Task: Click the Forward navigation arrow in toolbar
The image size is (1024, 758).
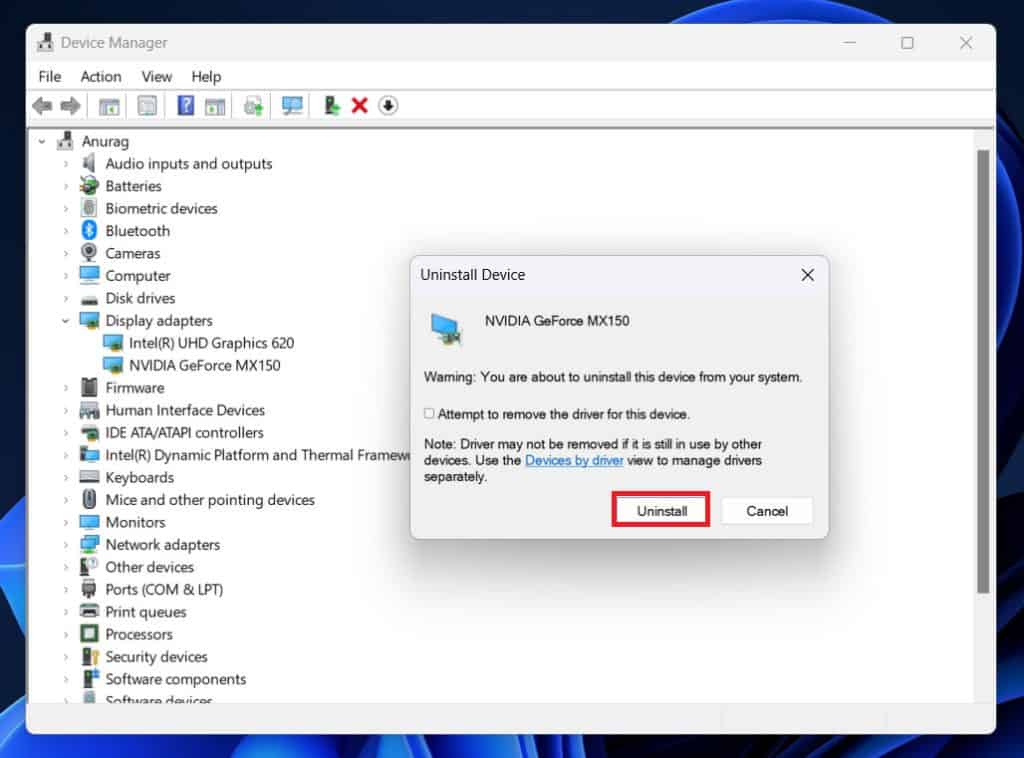Action: pos(70,105)
